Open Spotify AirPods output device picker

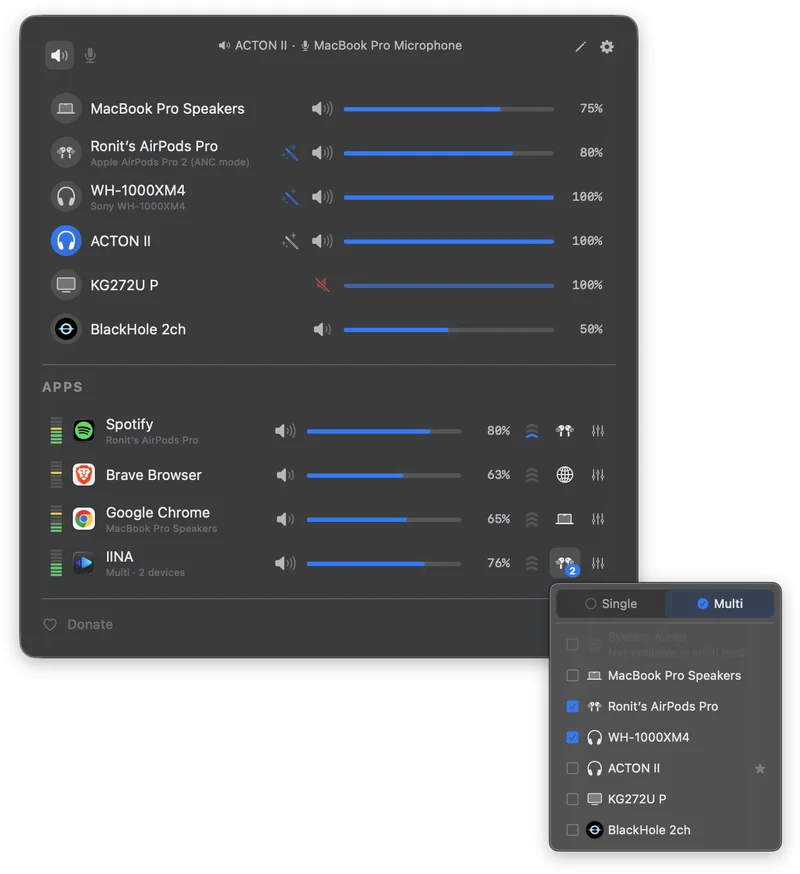click(x=565, y=430)
